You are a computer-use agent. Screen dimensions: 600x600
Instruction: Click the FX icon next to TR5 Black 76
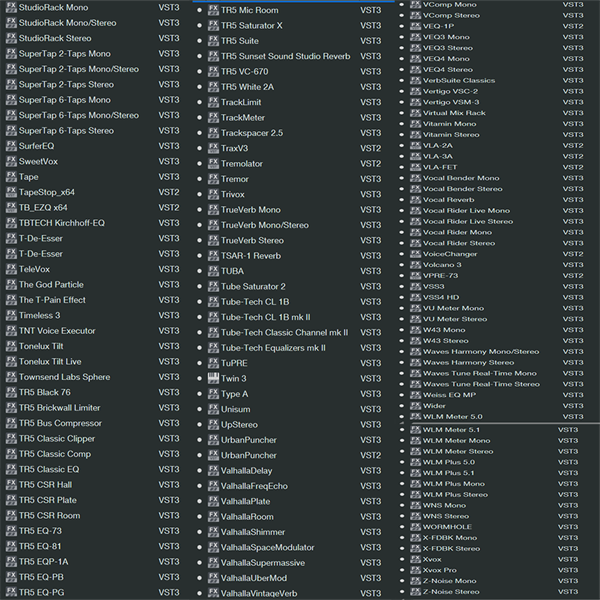[x=11, y=392]
